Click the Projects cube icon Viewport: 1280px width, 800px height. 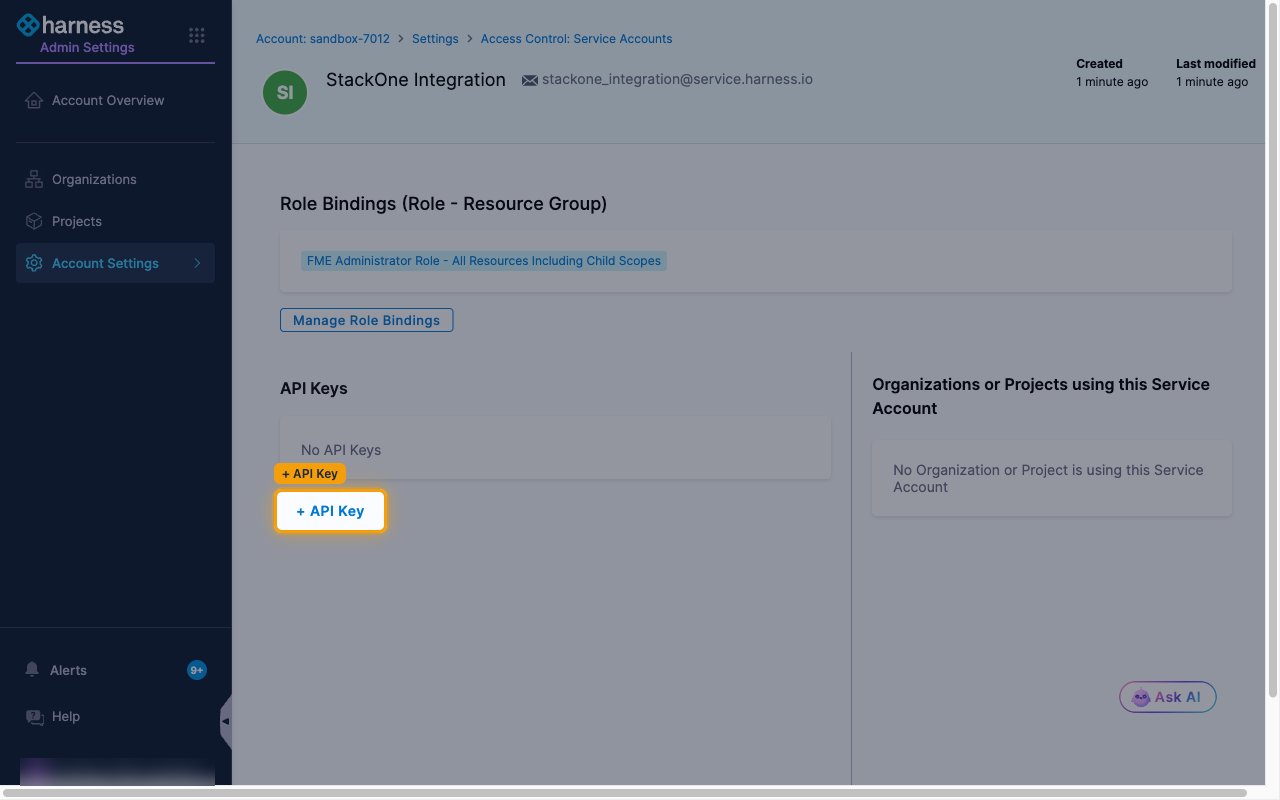tap(34, 221)
